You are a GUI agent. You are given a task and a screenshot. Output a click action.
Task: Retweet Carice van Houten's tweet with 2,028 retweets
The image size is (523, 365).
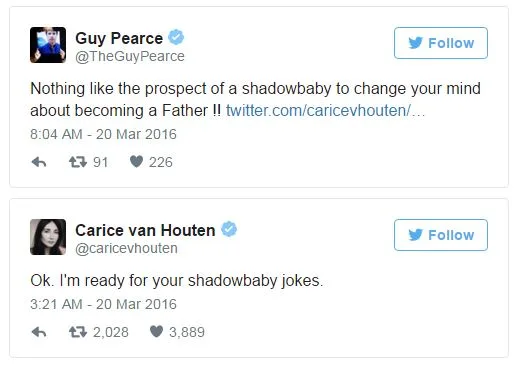(78, 332)
